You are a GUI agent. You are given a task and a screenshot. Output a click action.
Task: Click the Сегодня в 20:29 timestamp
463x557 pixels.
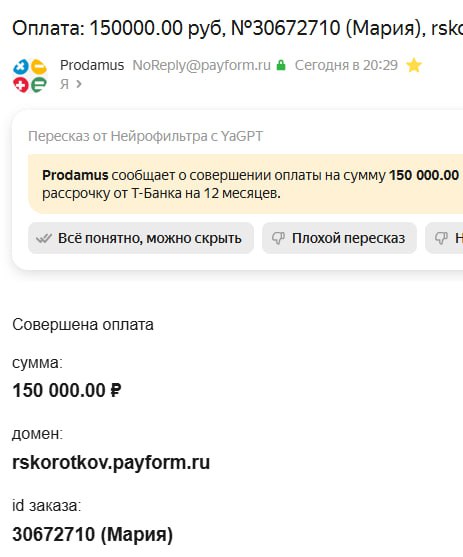point(346,65)
